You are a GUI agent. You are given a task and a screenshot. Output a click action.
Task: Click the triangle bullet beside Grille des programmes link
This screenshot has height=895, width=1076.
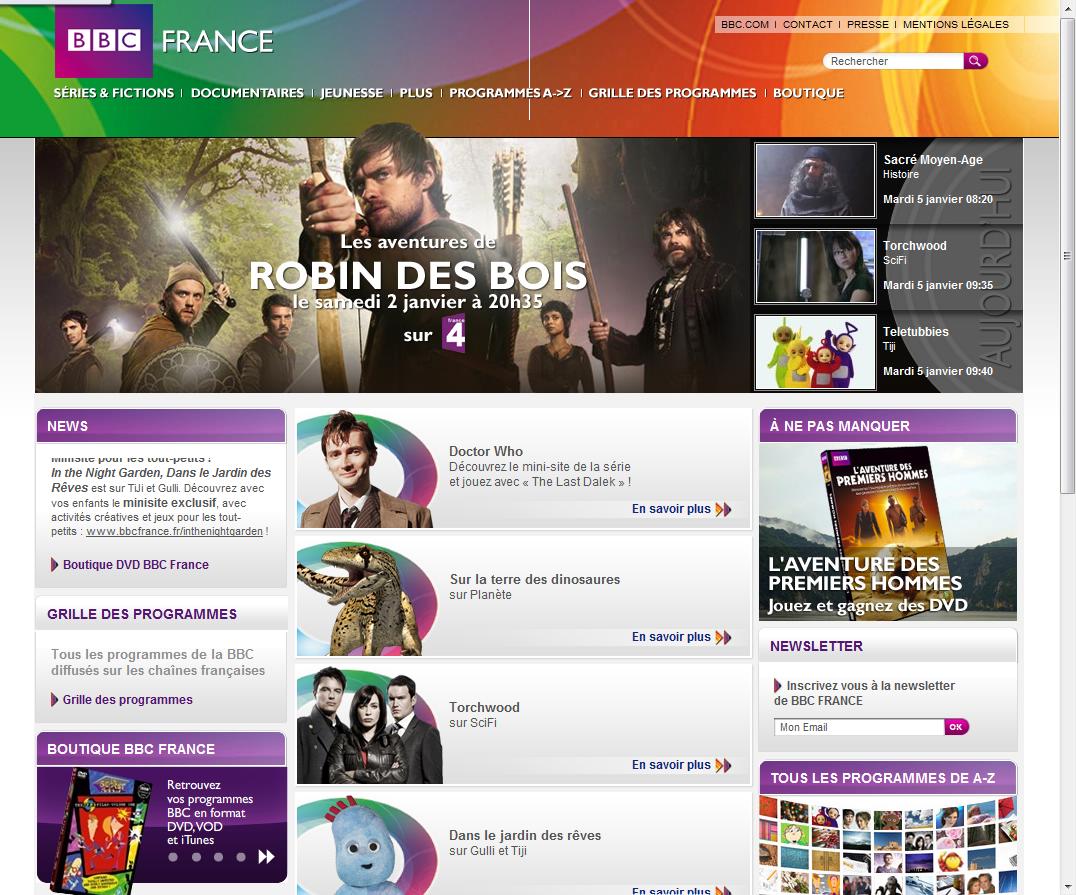[x=54, y=699]
